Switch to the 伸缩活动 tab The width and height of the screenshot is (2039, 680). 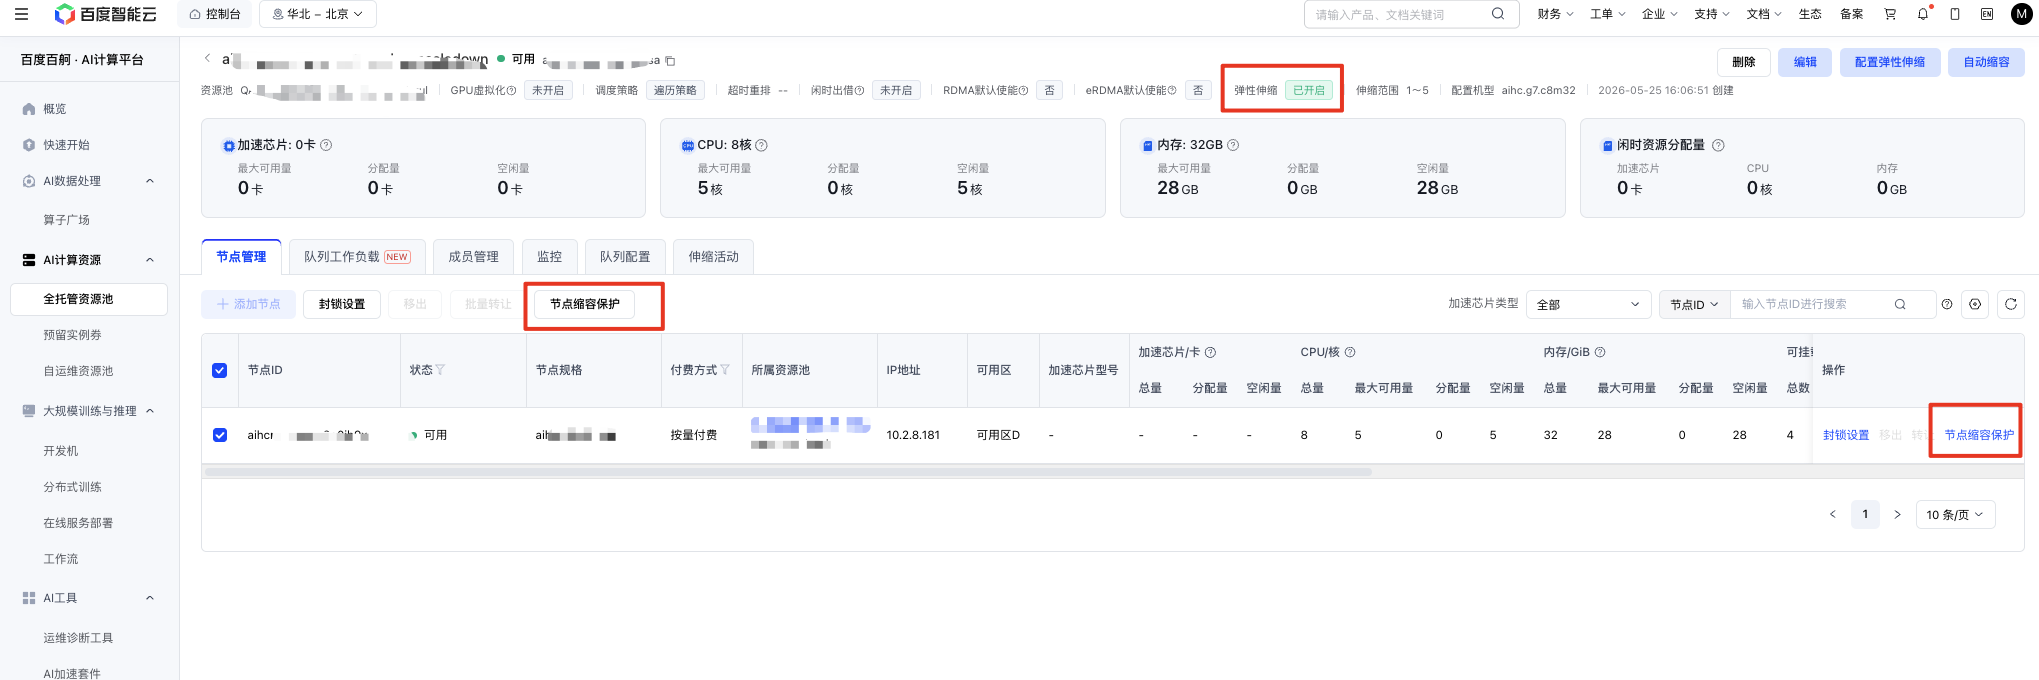tap(713, 257)
